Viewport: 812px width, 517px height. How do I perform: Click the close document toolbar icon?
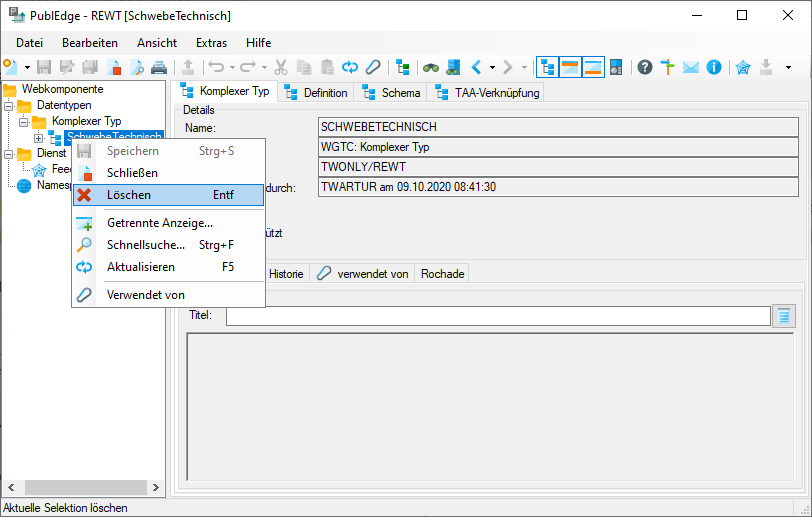pos(114,67)
